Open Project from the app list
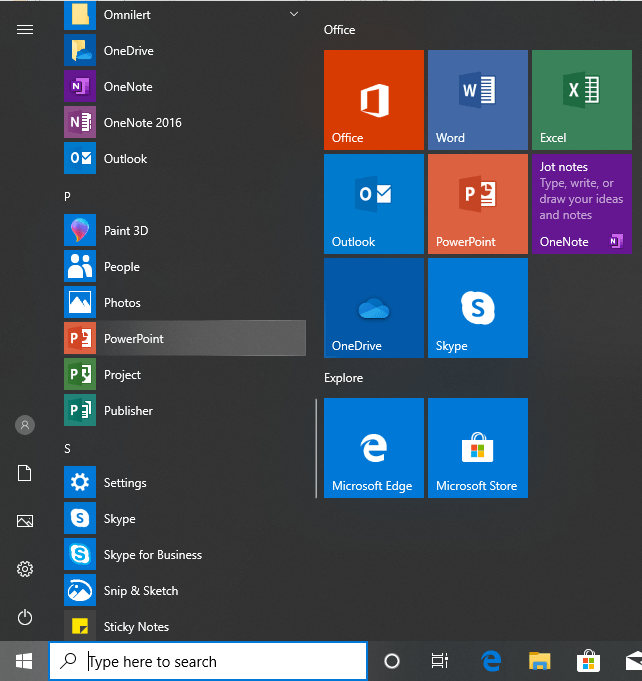 coord(185,375)
